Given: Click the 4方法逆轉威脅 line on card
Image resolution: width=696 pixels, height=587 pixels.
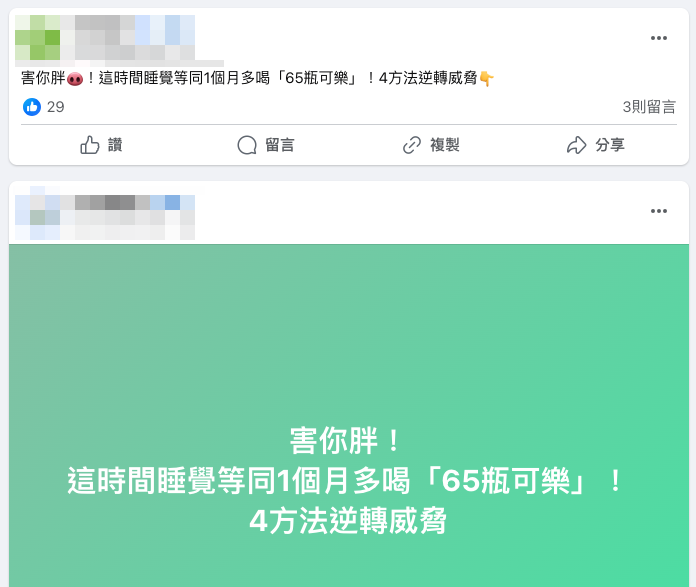Looking at the screenshot, I should (x=348, y=521).
